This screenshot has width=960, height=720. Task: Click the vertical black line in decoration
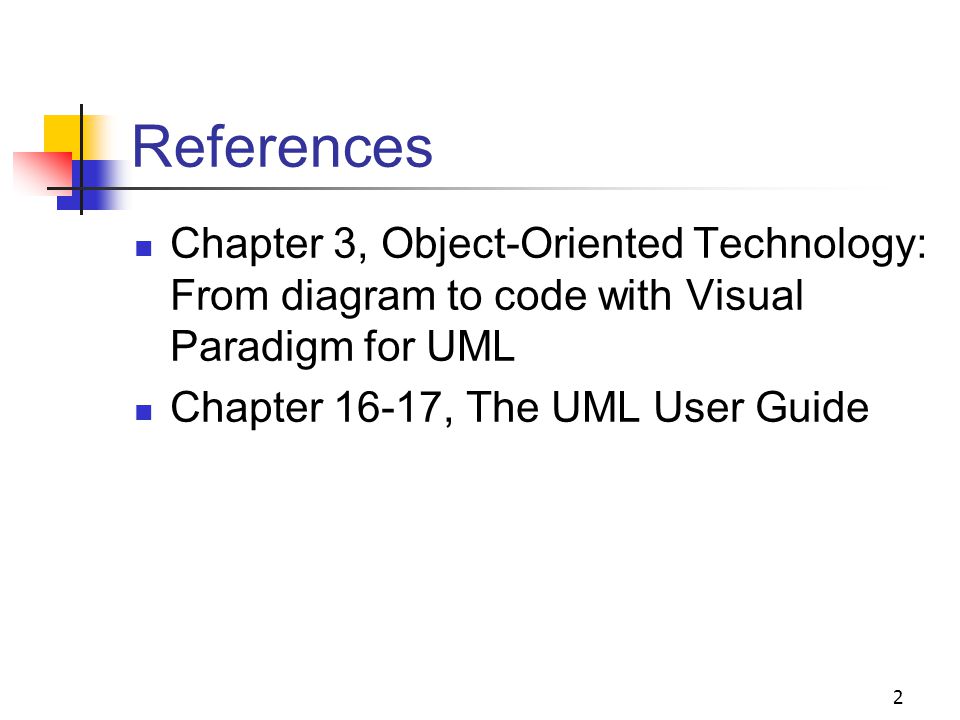(x=81, y=159)
